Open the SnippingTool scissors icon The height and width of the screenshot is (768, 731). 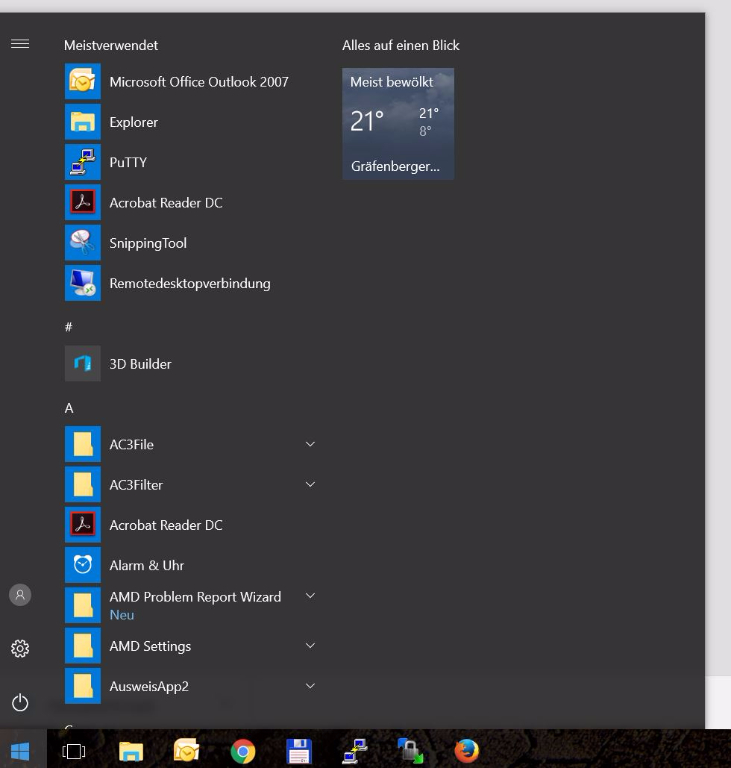point(83,242)
